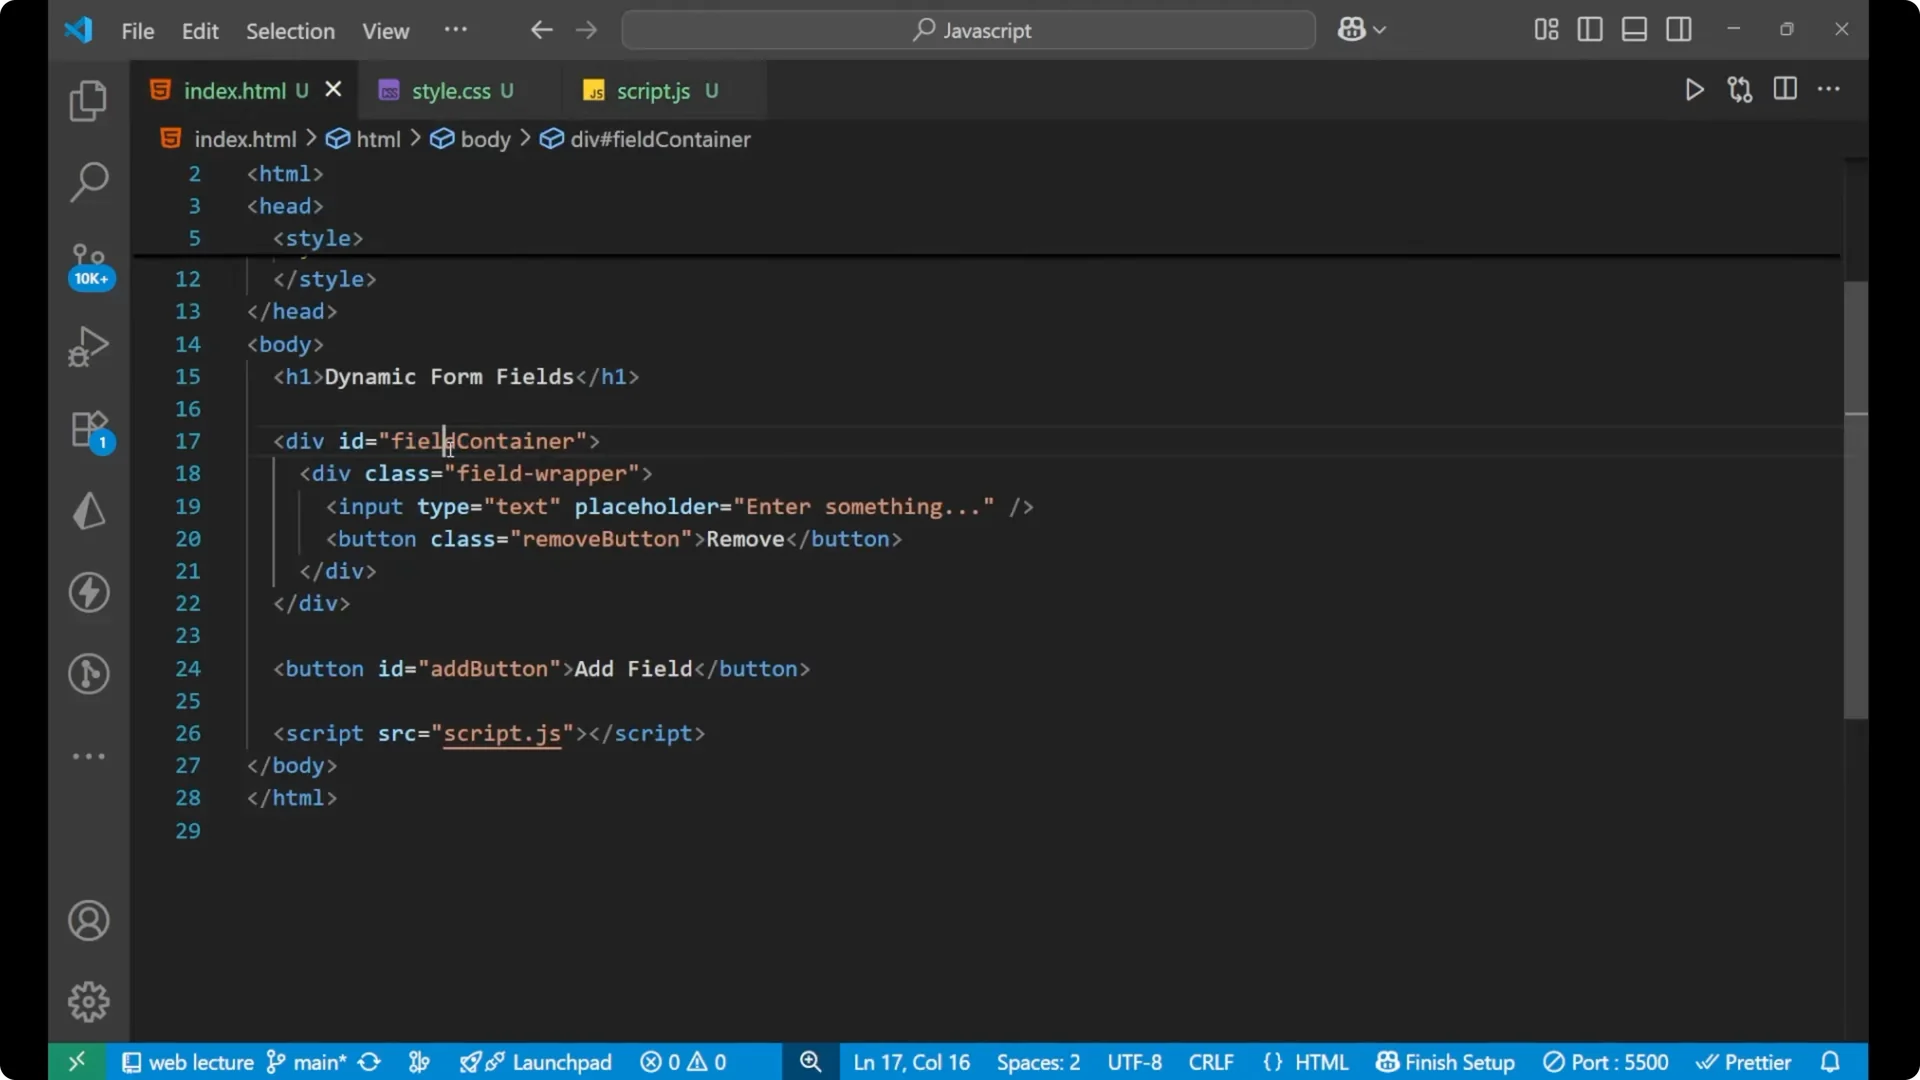Open the source control sync icon next to main
This screenshot has height=1080, width=1920.
tap(368, 1062)
